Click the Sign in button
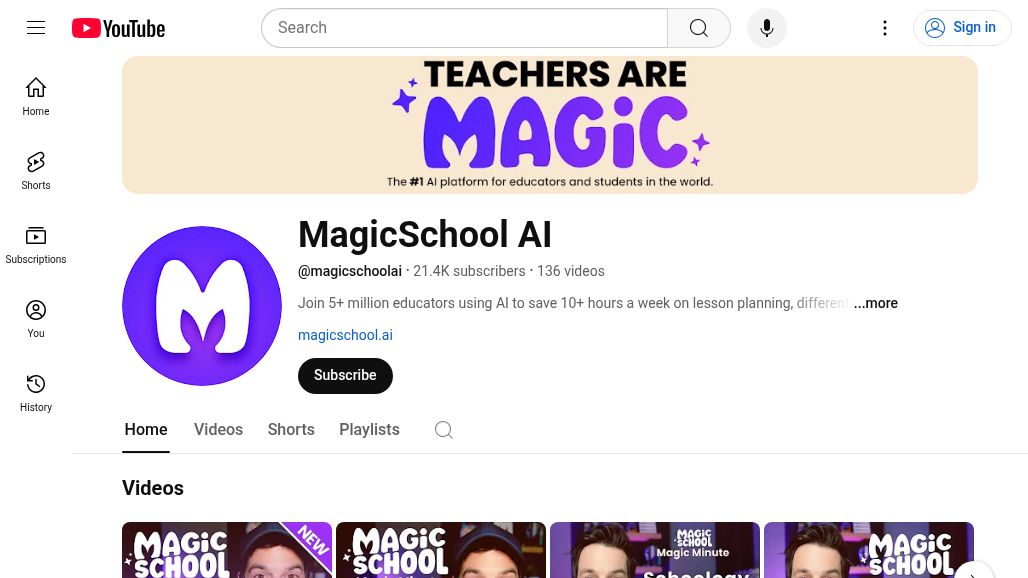This screenshot has height=578, width=1028. (961, 28)
